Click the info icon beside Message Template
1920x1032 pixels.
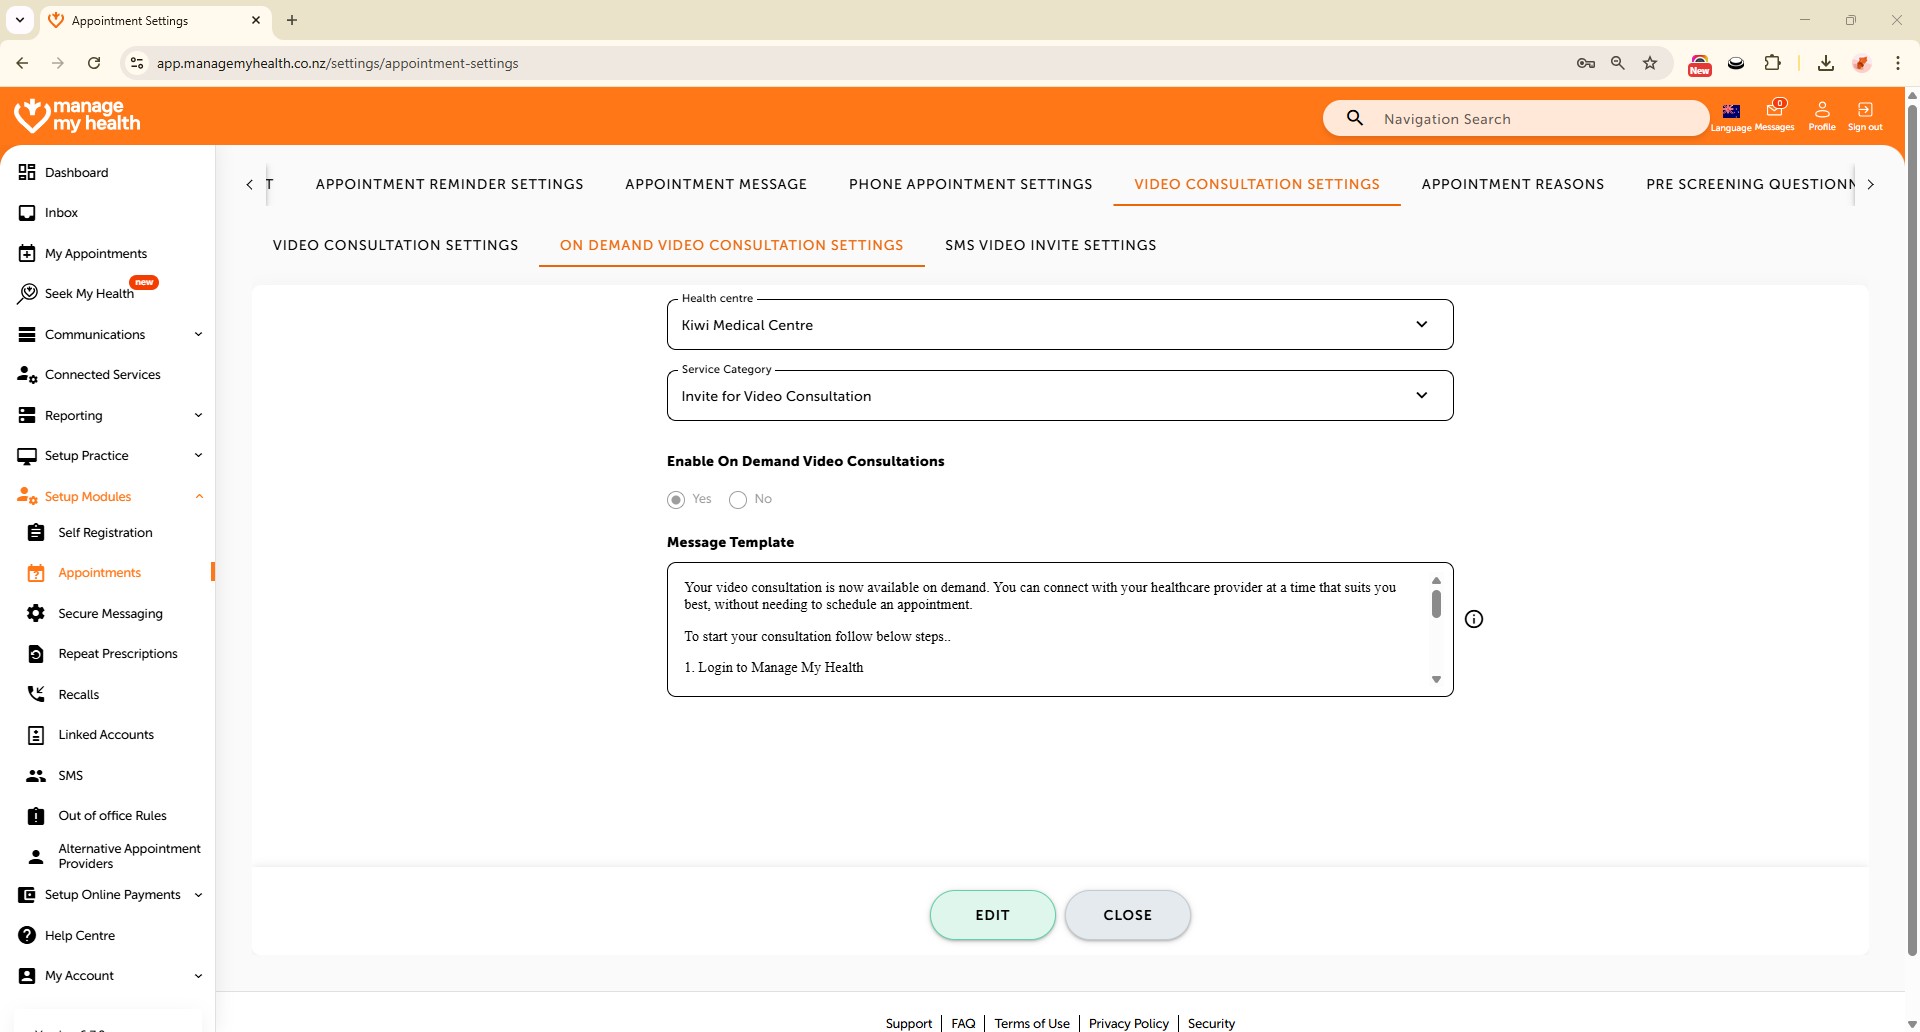pyautogui.click(x=1473, y=619)
